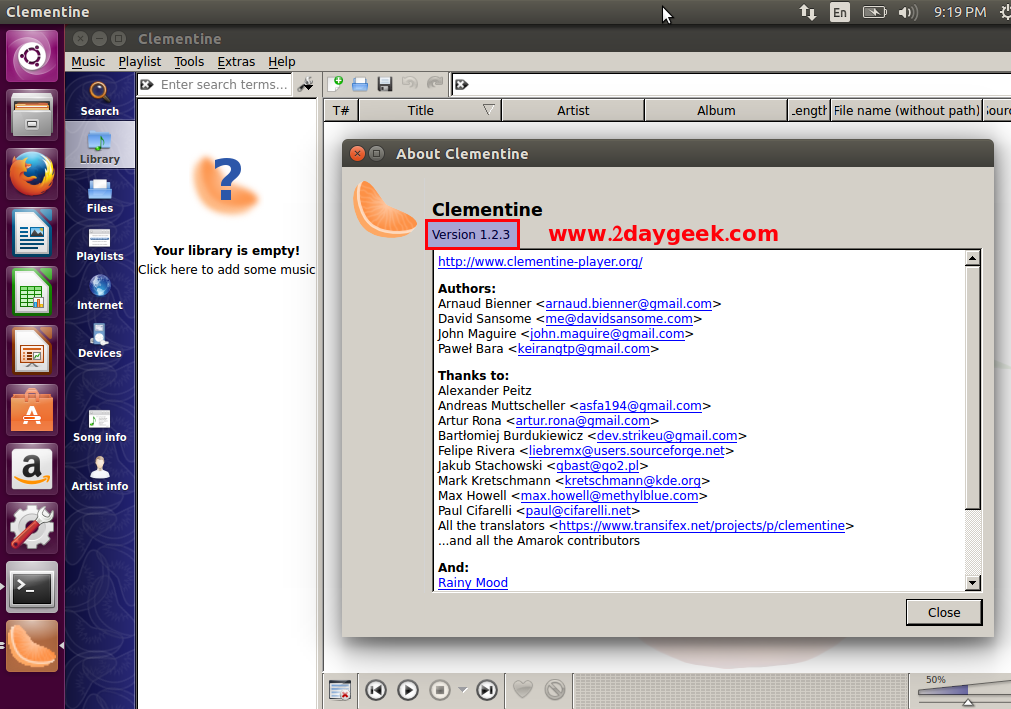Click the me@davidsansome.com email link

(619, 318)
